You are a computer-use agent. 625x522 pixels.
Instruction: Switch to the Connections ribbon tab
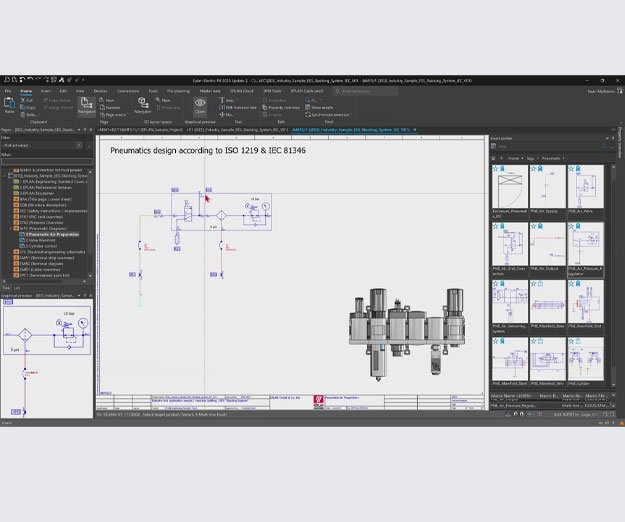[x=128, y=91]
